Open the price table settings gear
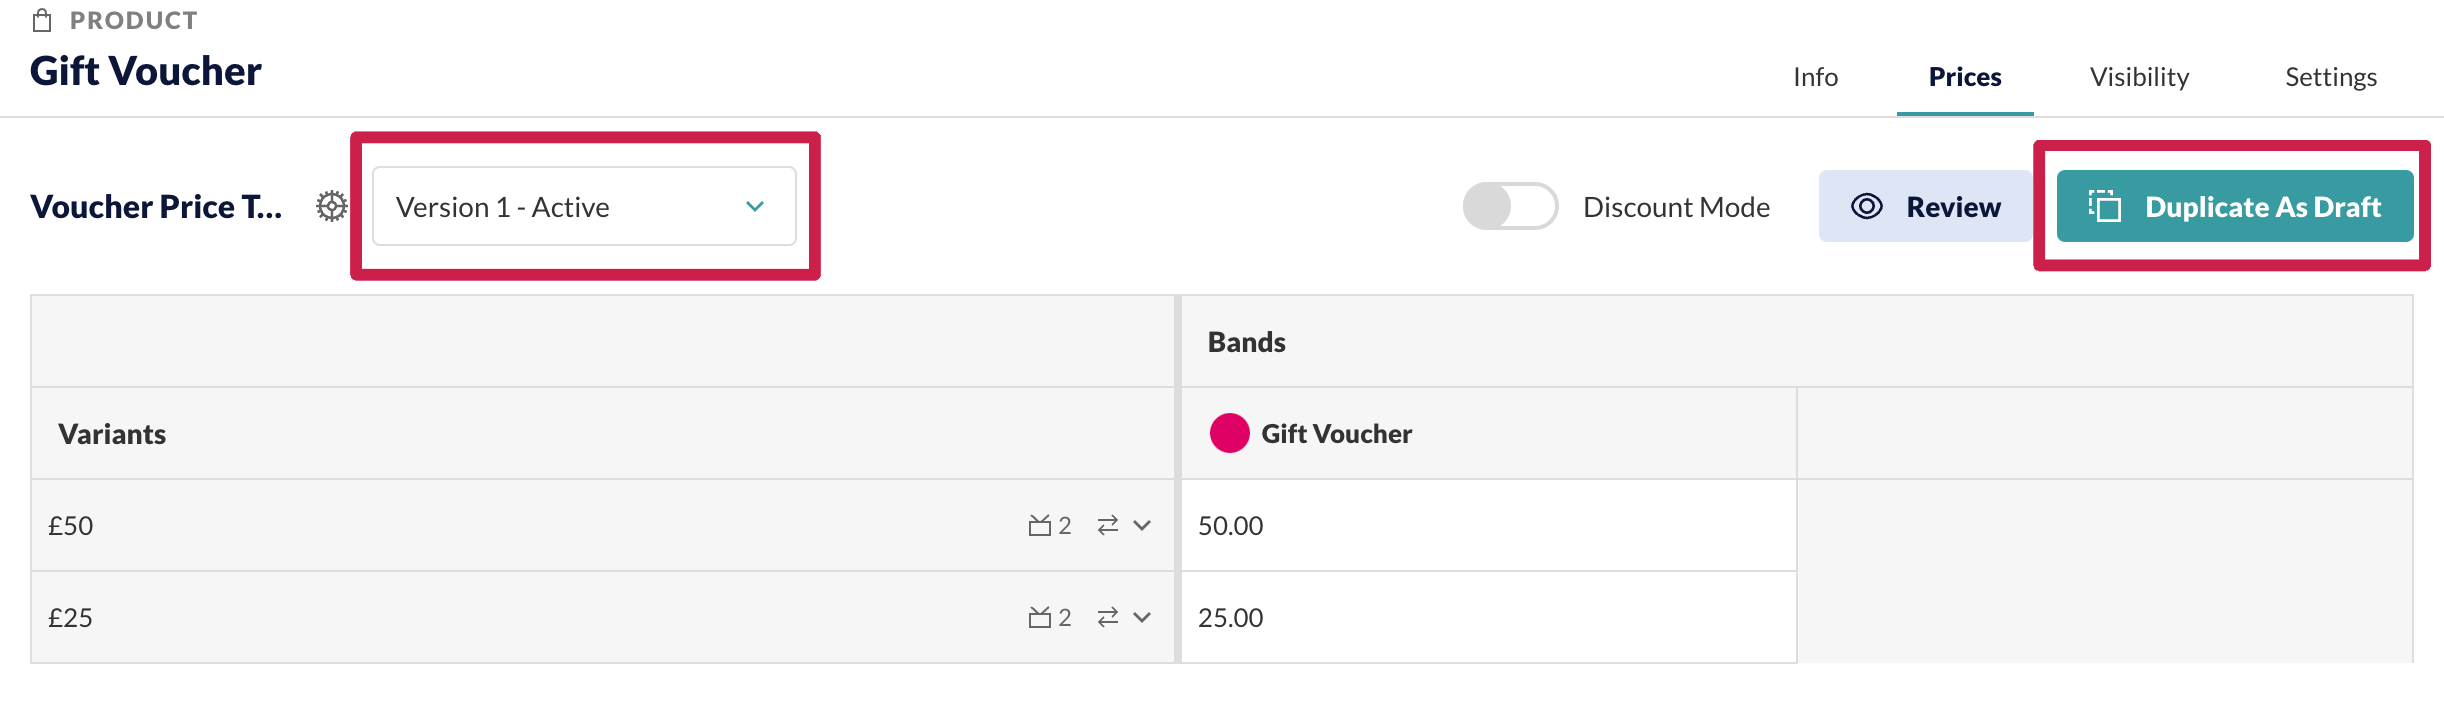The width and height of the screenshot is (2444, 716). coord(332,207)
